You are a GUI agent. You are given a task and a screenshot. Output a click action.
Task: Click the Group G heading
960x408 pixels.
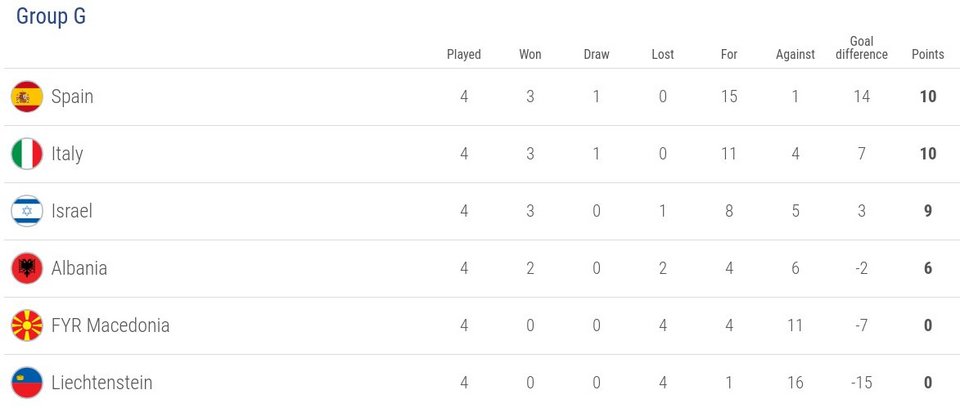click(51, 17)
